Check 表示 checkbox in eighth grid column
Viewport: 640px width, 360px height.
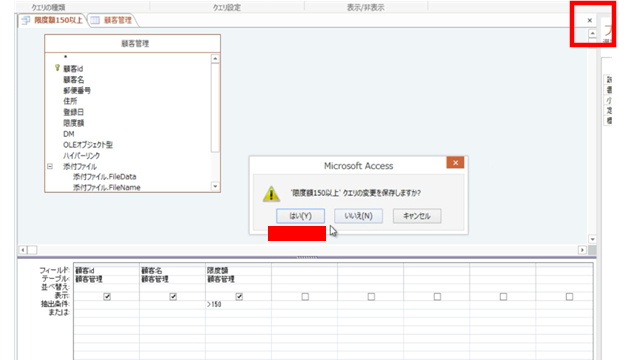click(x=569, y=297)
